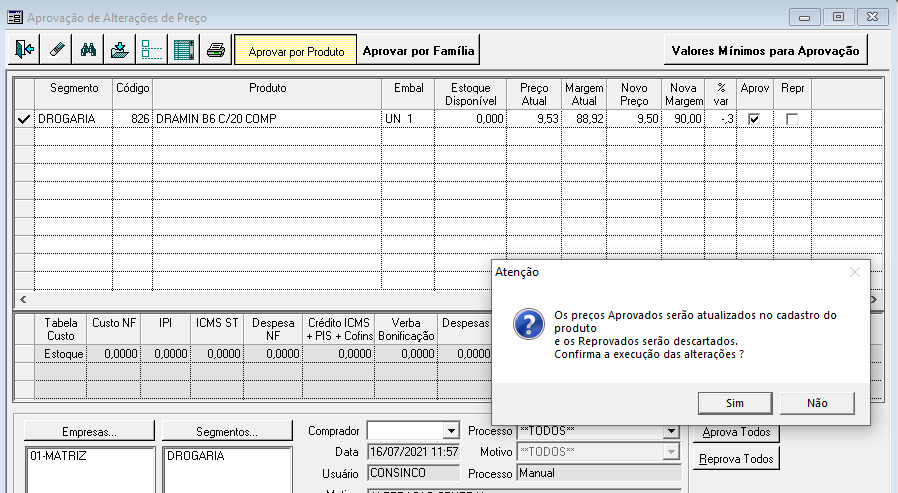Click the Novo Preço column header
Image resolution: width=898 pixels, height=493 pixels.
click(x=634, y=94)
